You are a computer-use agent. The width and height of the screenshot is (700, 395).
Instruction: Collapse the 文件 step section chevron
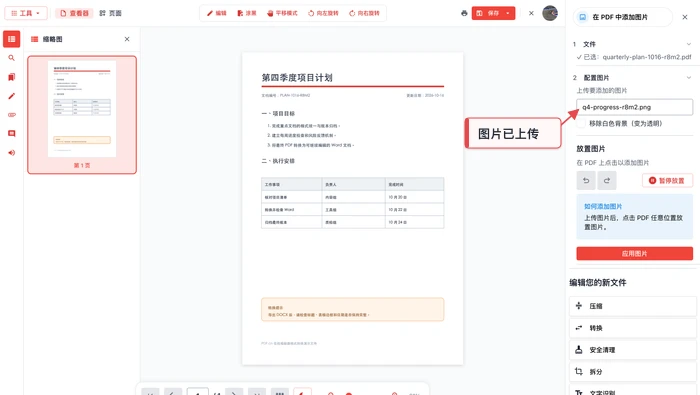689,44
